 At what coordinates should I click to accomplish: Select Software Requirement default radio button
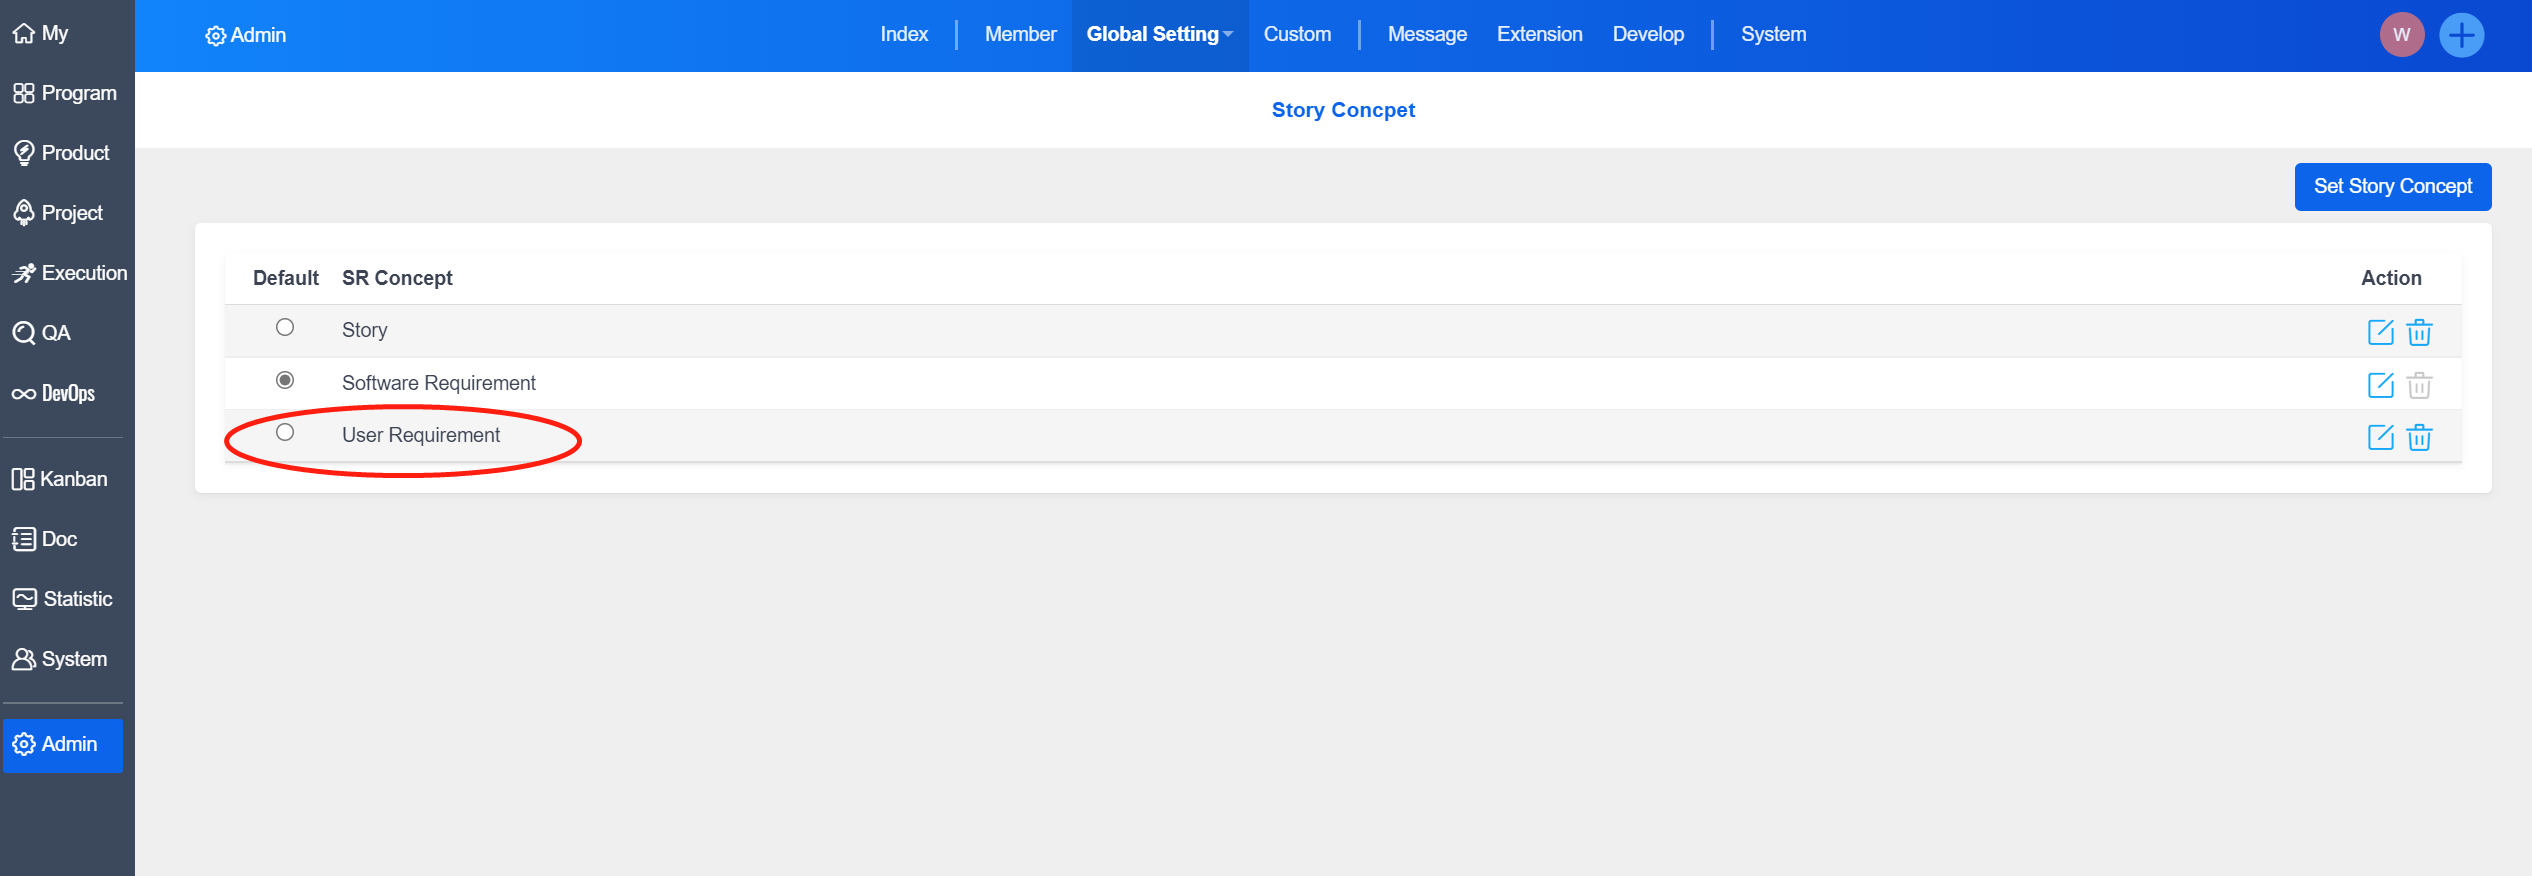tap(285, 380)
